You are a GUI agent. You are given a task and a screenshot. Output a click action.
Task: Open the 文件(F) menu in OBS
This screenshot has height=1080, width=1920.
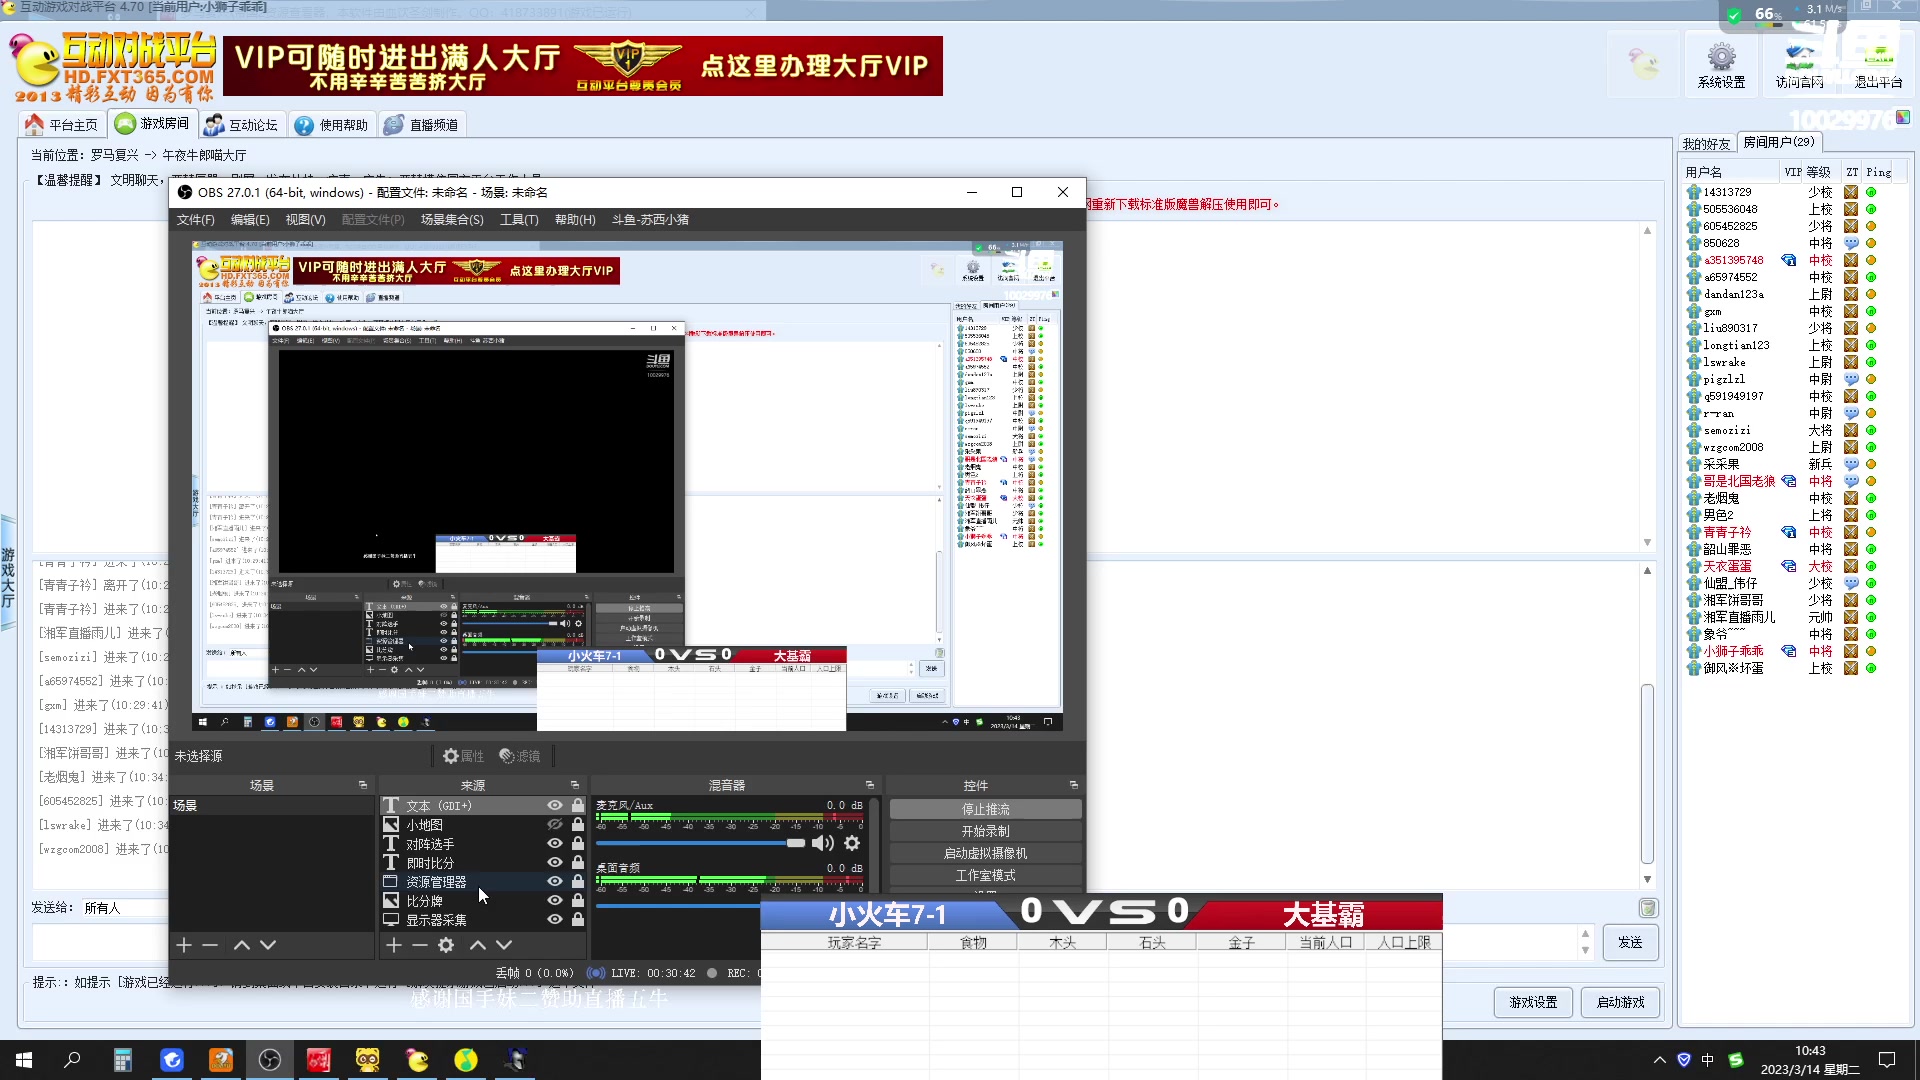(196, 220)
